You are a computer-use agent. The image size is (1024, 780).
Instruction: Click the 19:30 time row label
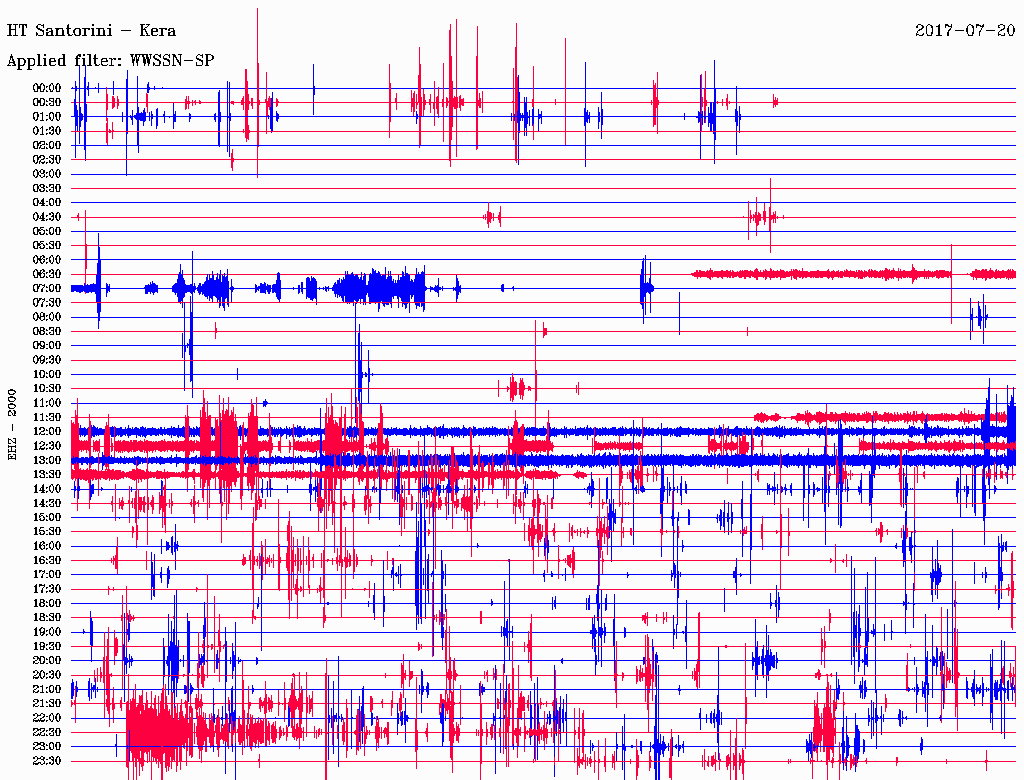[47, 646]
